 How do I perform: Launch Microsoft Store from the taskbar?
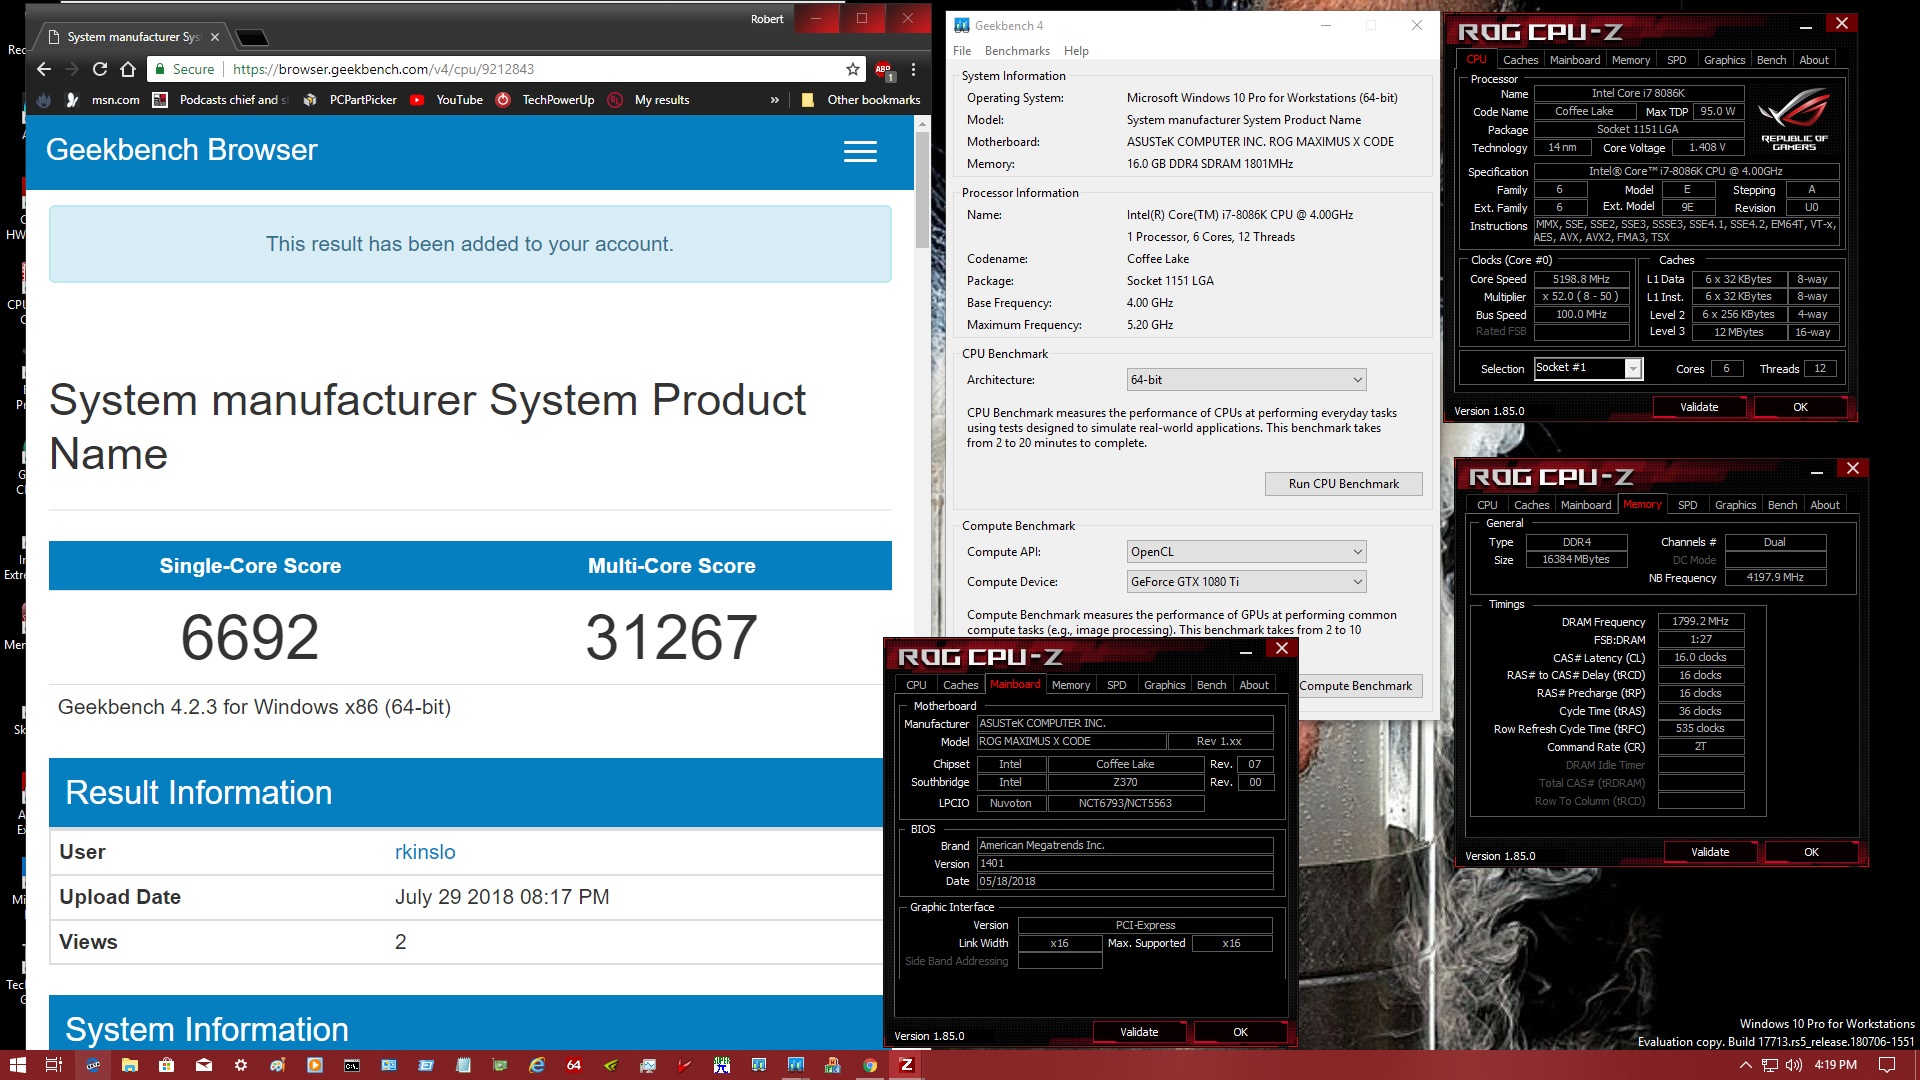tap(167, 1065)
